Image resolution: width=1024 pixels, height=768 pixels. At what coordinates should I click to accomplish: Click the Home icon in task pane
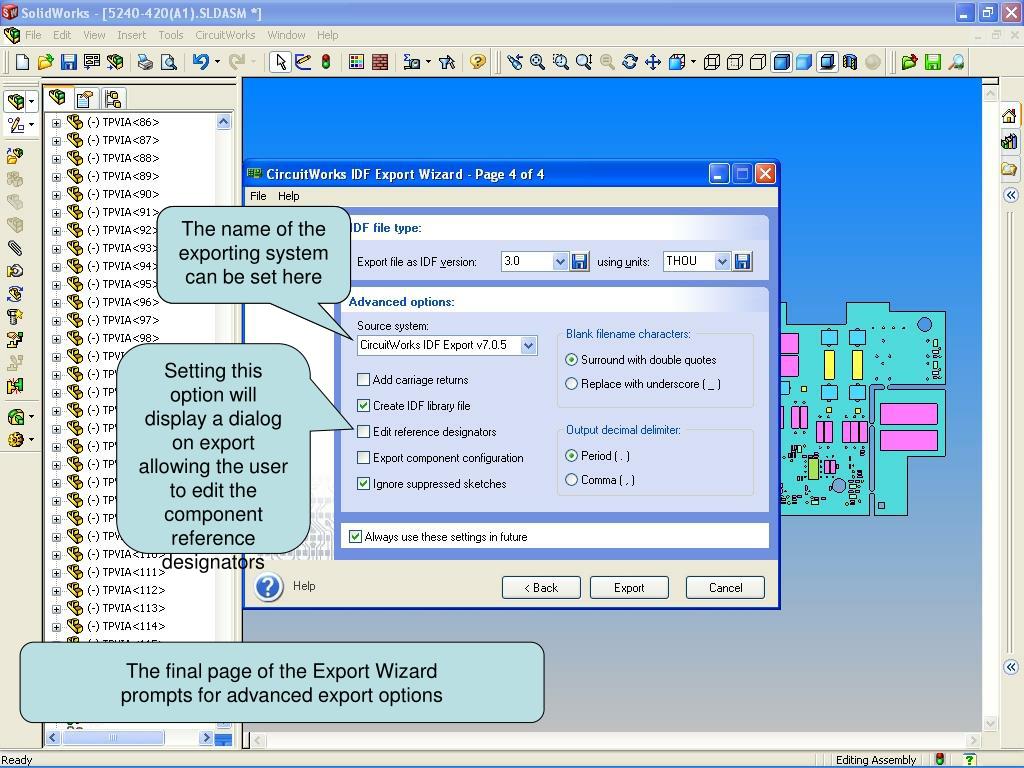click(x=1009, y=116)
